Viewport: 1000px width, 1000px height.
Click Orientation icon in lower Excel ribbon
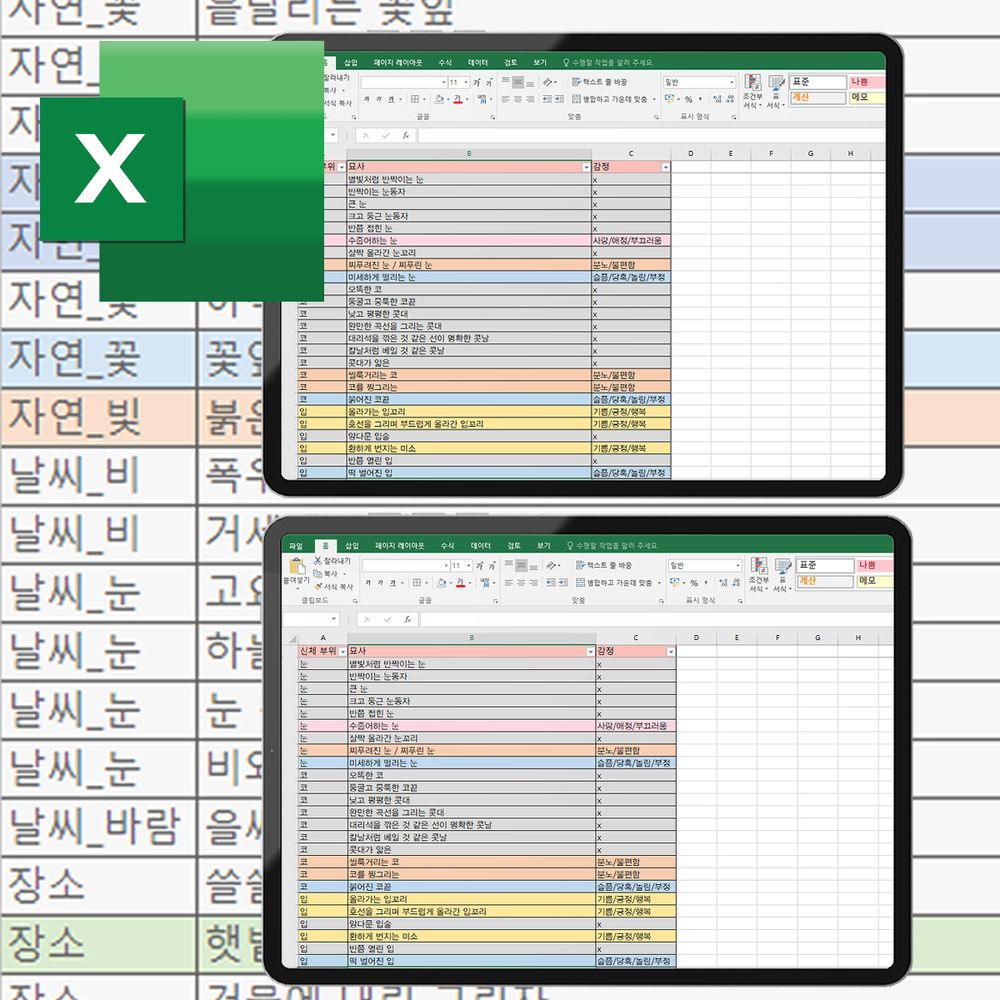pos(552,566)
